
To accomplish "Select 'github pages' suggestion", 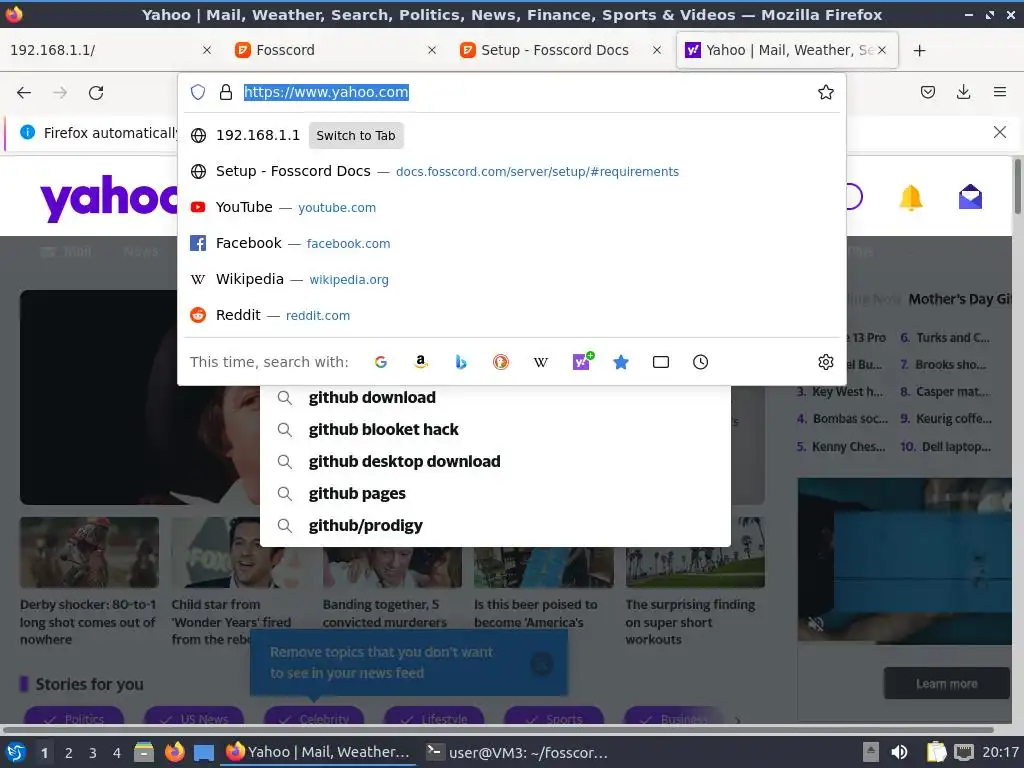I will tap(495, 493).
